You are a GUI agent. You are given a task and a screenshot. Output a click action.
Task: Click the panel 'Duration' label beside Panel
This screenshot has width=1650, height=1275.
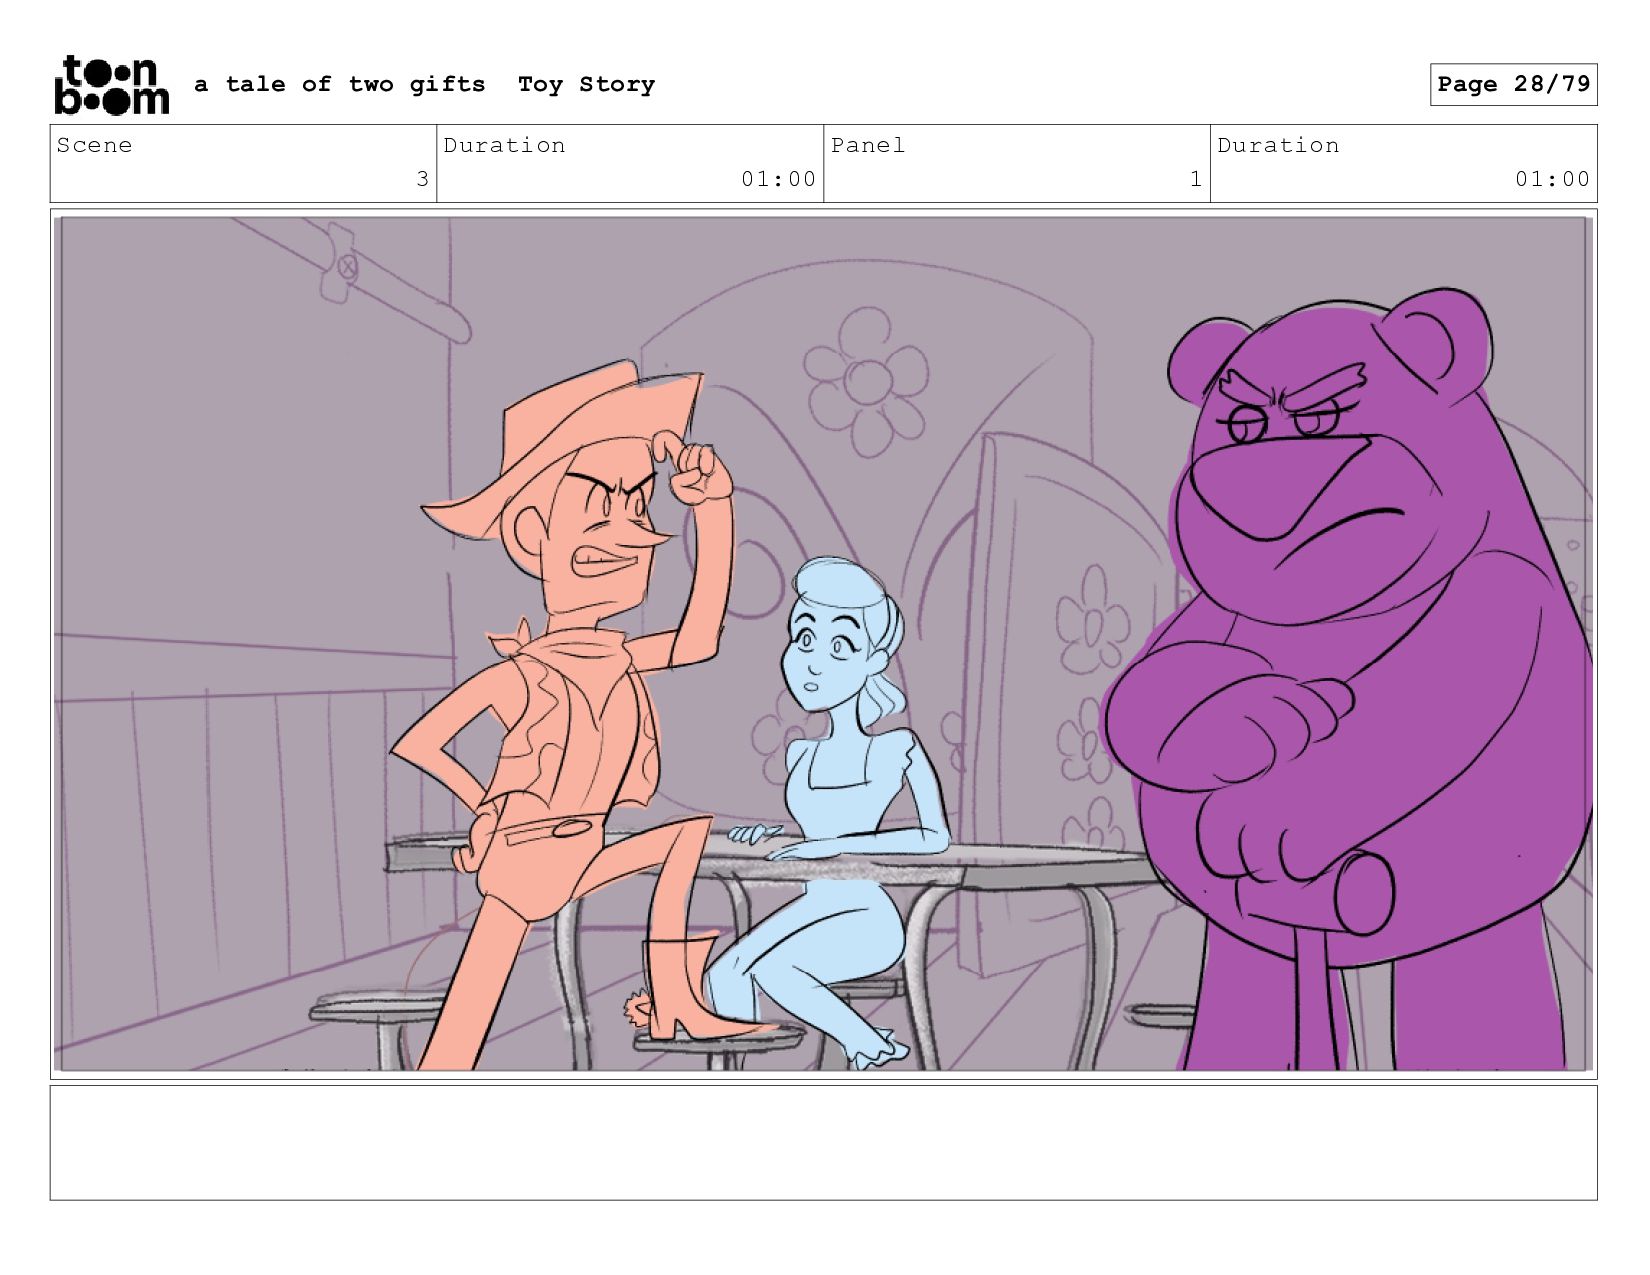point(1278,145)
